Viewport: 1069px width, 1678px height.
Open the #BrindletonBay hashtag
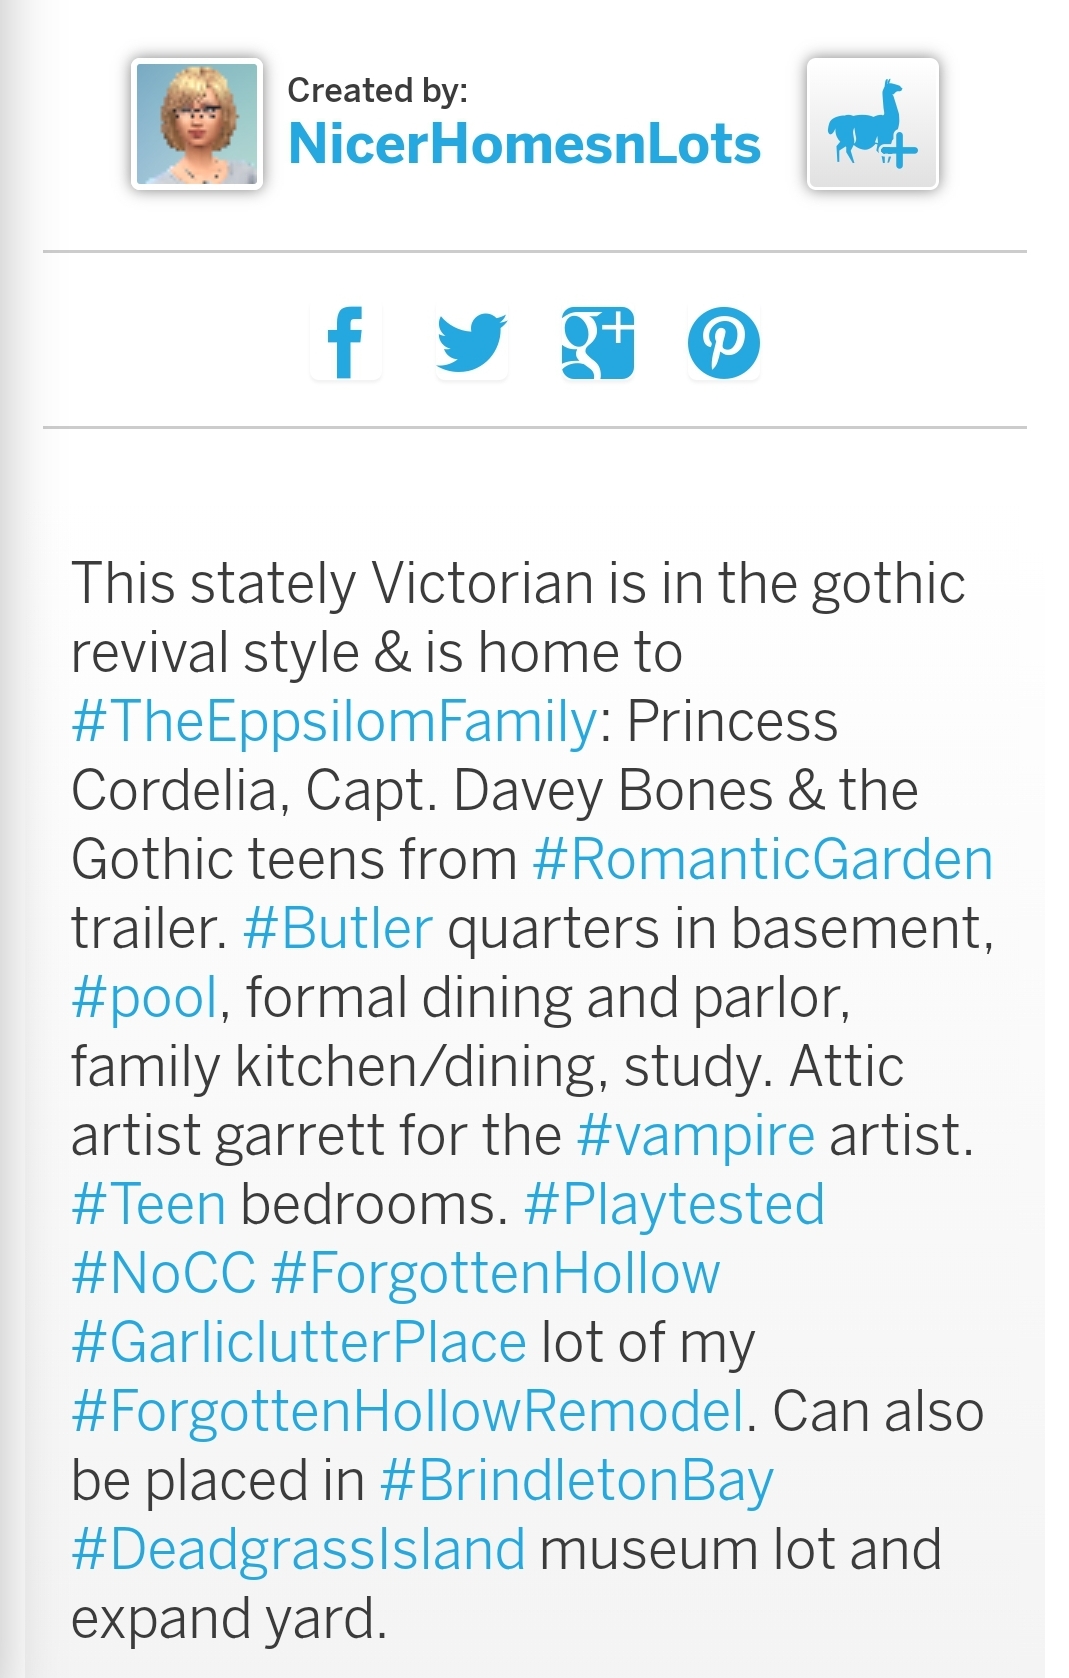click(577, 1481)
